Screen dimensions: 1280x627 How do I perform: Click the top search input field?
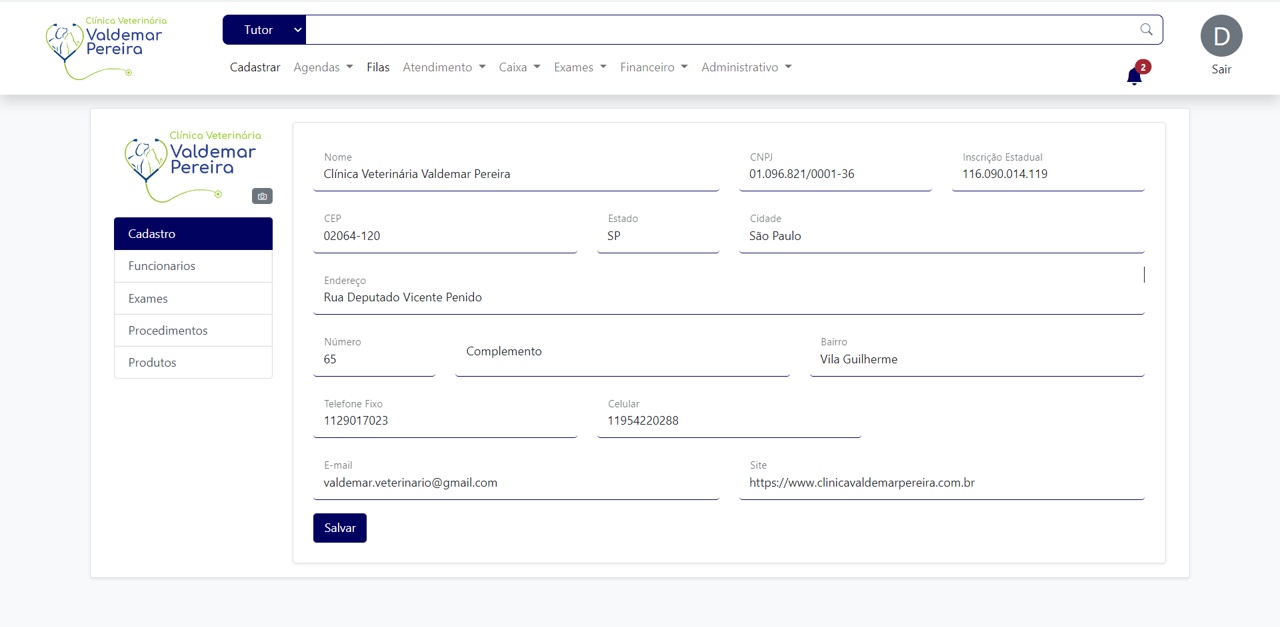[722, 30]
